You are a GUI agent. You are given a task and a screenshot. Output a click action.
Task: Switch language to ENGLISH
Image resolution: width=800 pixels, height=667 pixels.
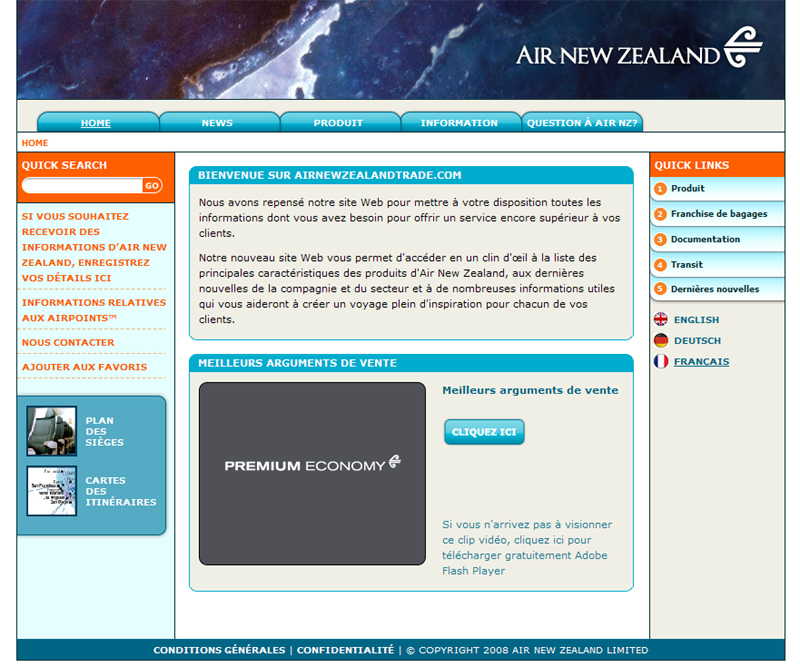(x=696, y=320)
